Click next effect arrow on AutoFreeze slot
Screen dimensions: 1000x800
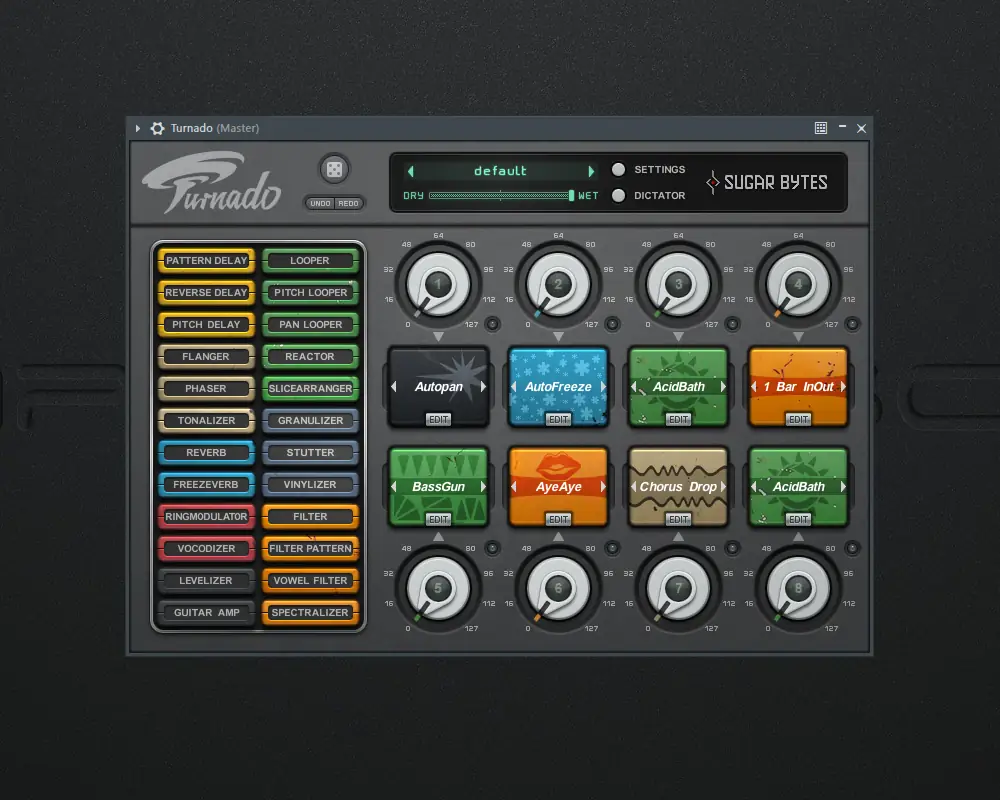[603, 387]
